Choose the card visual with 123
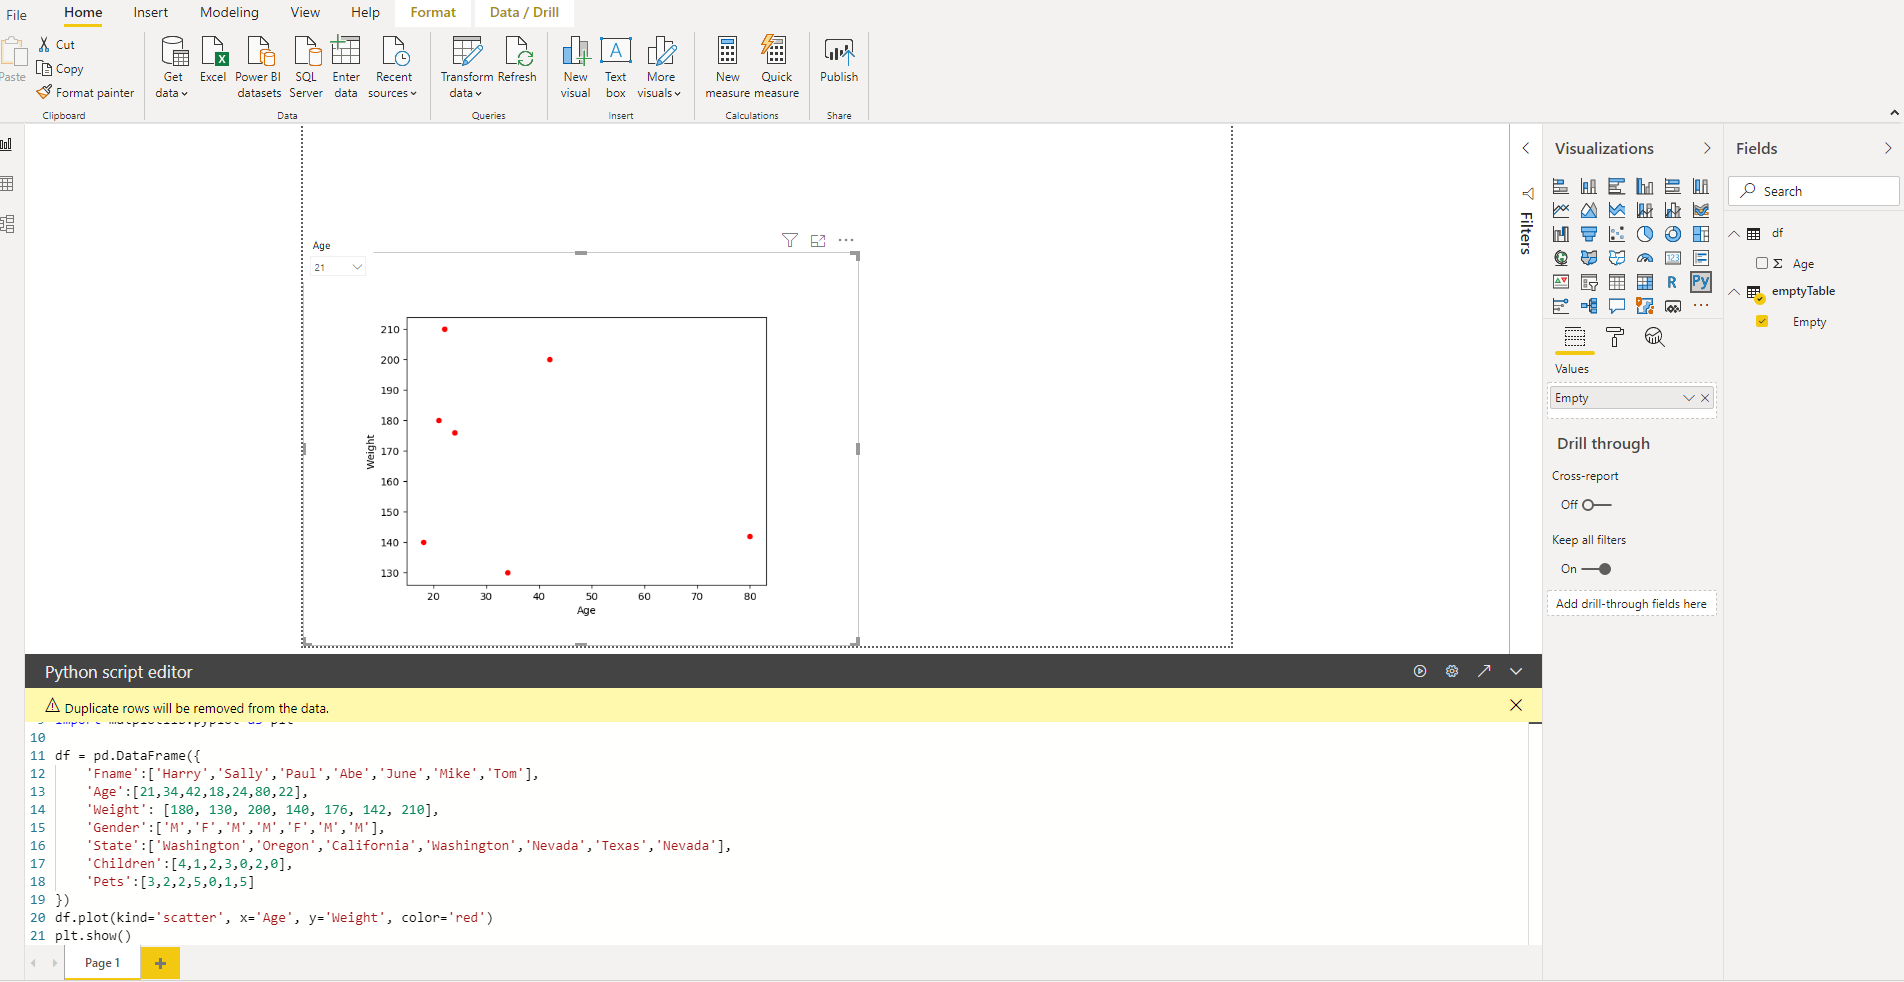The height and width of the screenshot is (982, 1904). tap(1672, 258)
